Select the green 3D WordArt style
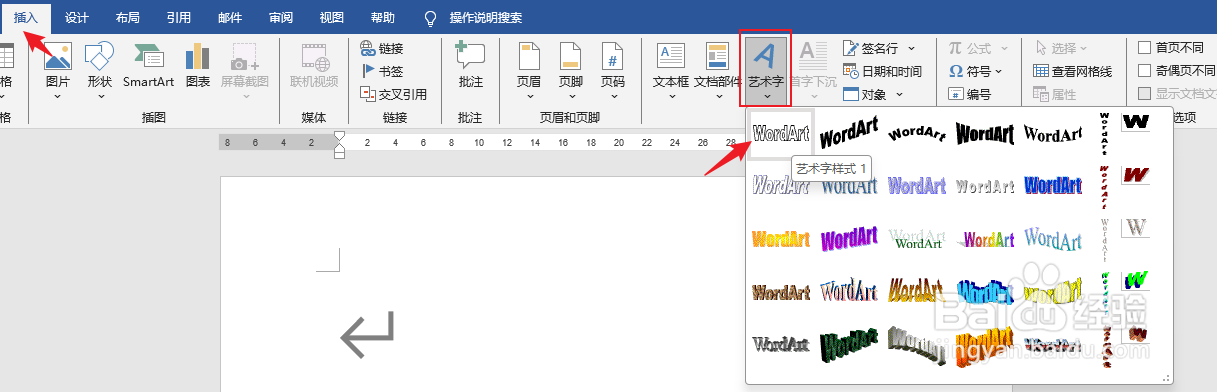1217x392 pixels. point(849,344)
